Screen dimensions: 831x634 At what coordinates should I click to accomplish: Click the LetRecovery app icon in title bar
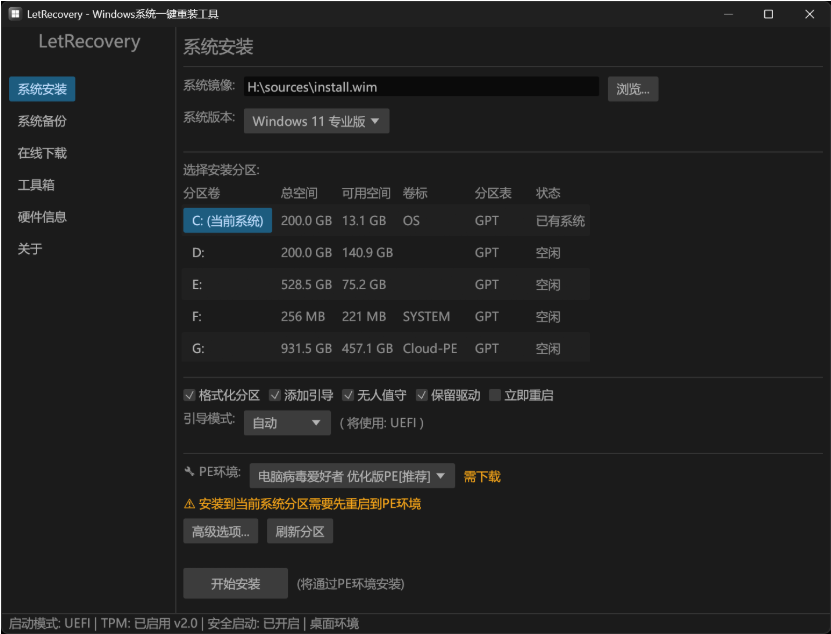(14, 15)
